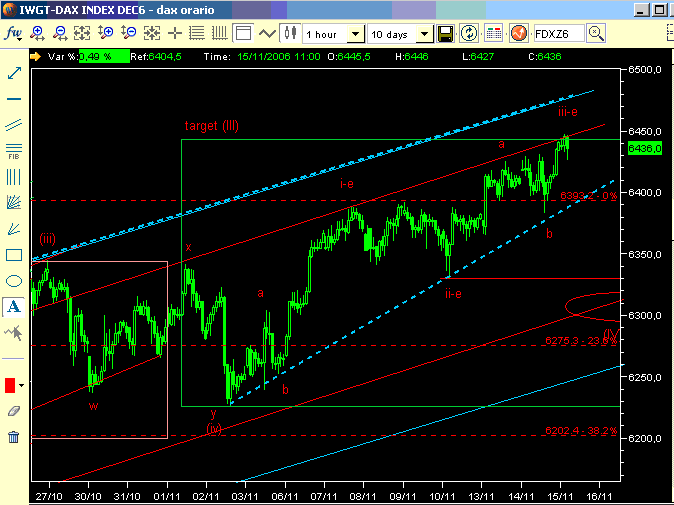674x505 pixels.
Task: Click the orange chart globe icon
Action: 518,33
